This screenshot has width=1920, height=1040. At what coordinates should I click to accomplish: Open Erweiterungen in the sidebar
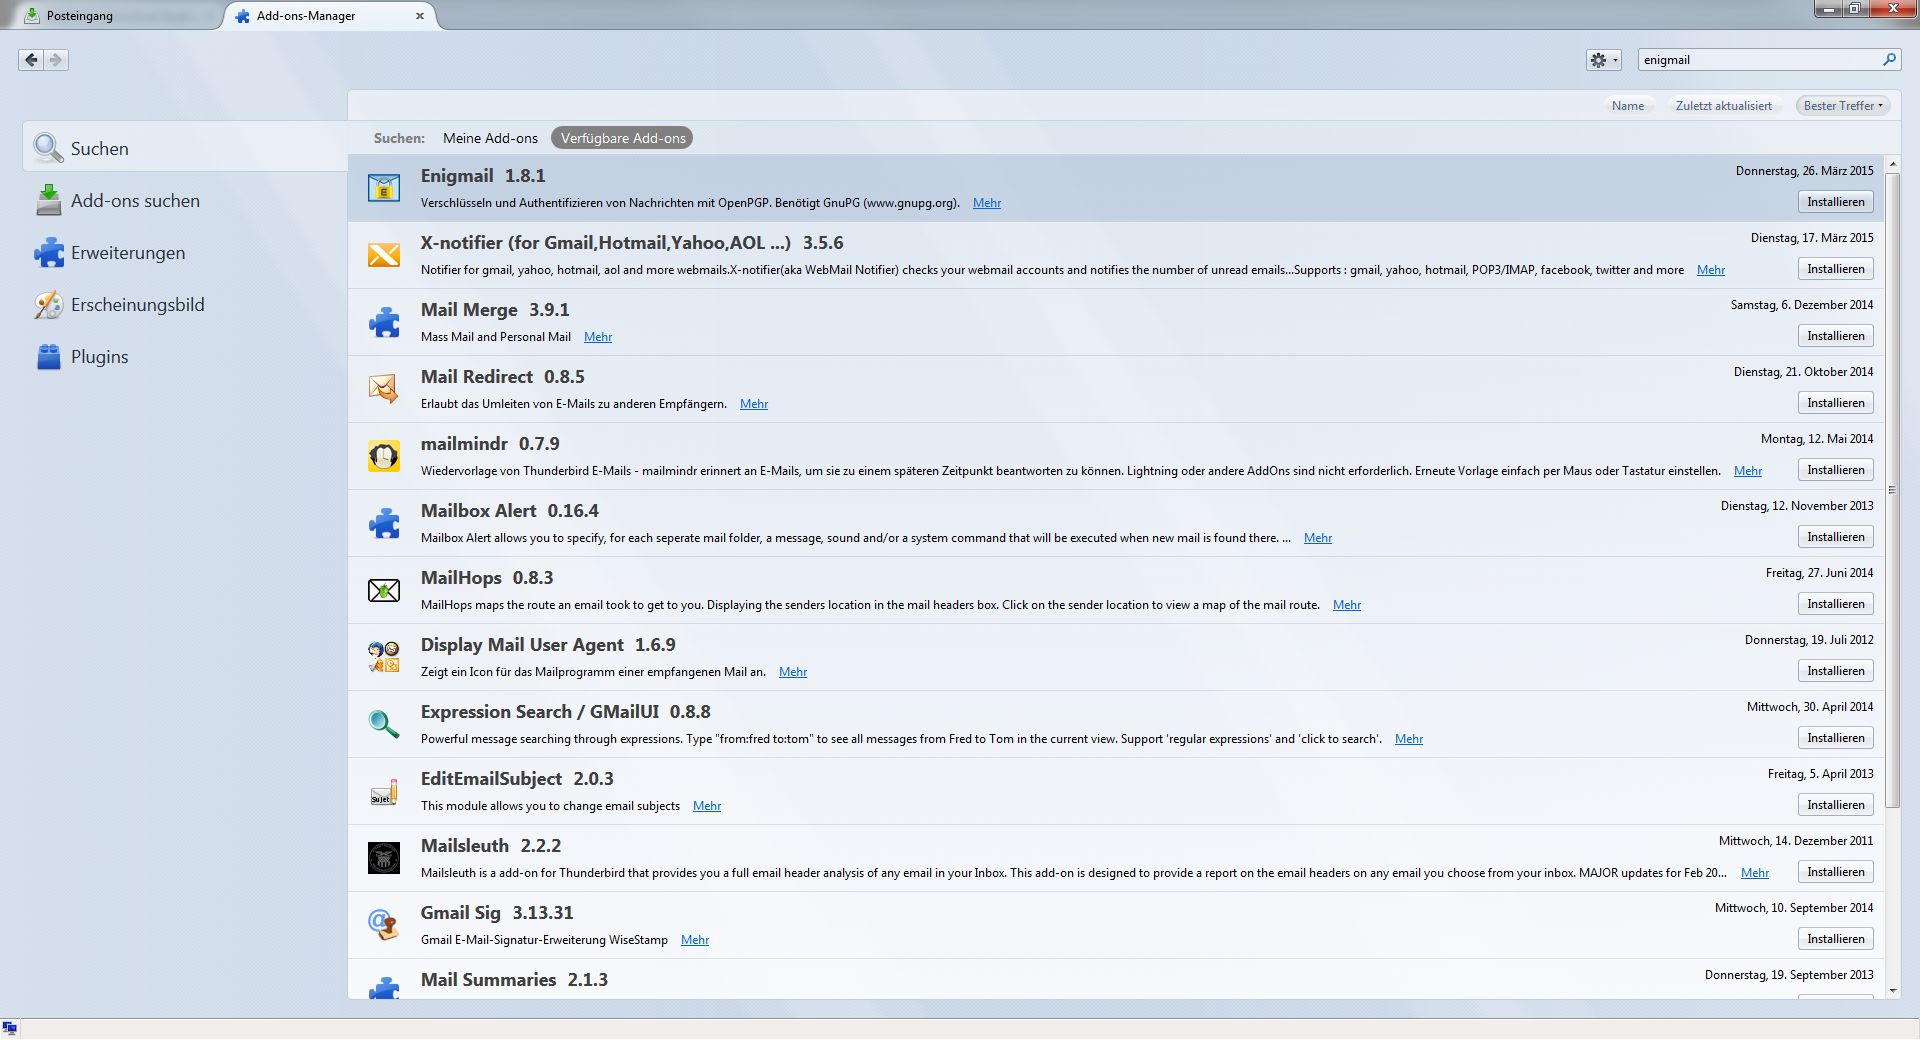(x=127, y=253)
